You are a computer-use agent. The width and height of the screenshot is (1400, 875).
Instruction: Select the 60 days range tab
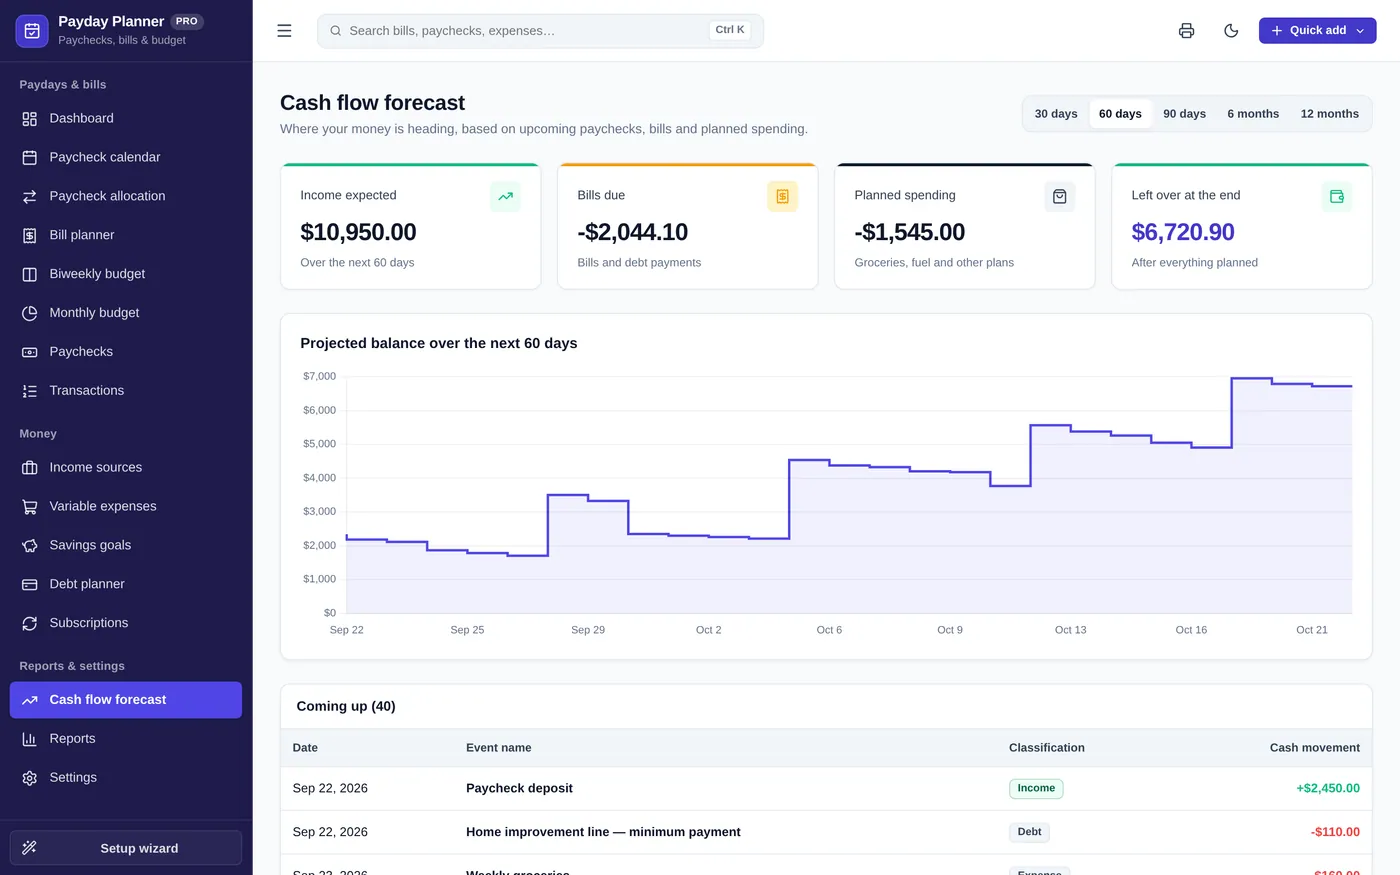(x=1120, y=114)
